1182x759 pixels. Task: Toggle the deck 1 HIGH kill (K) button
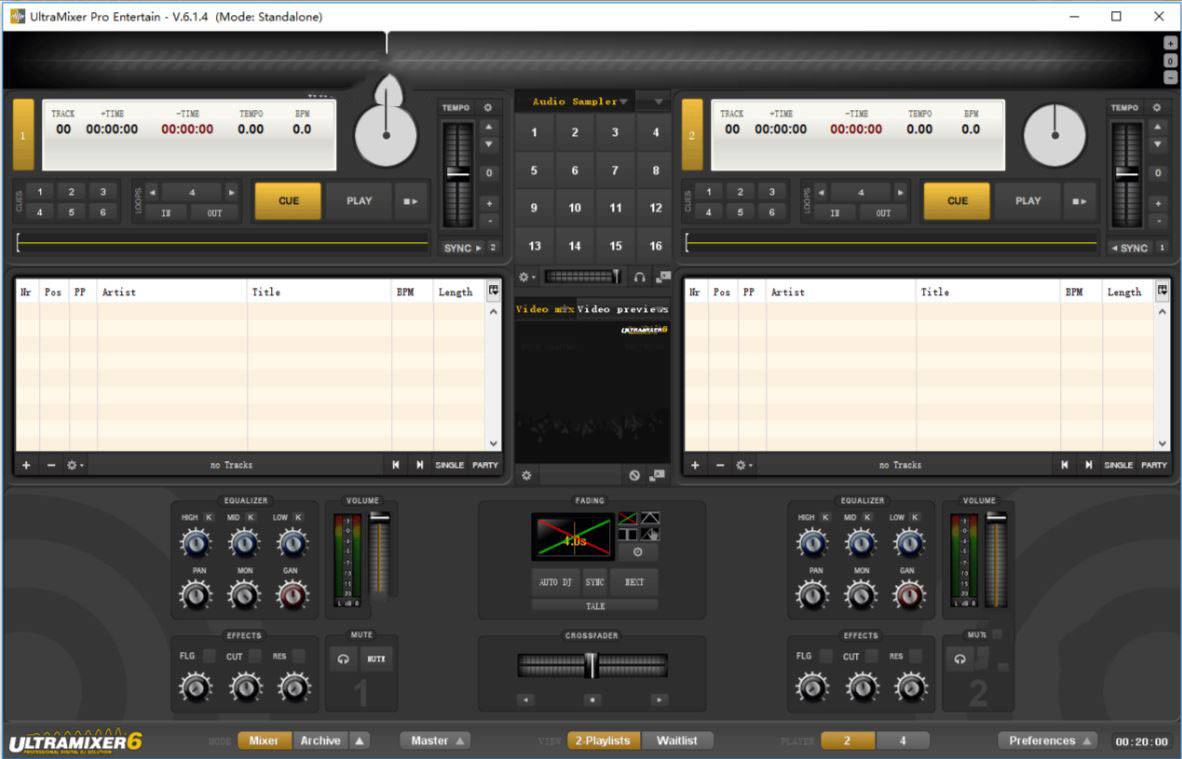point(209,517)
